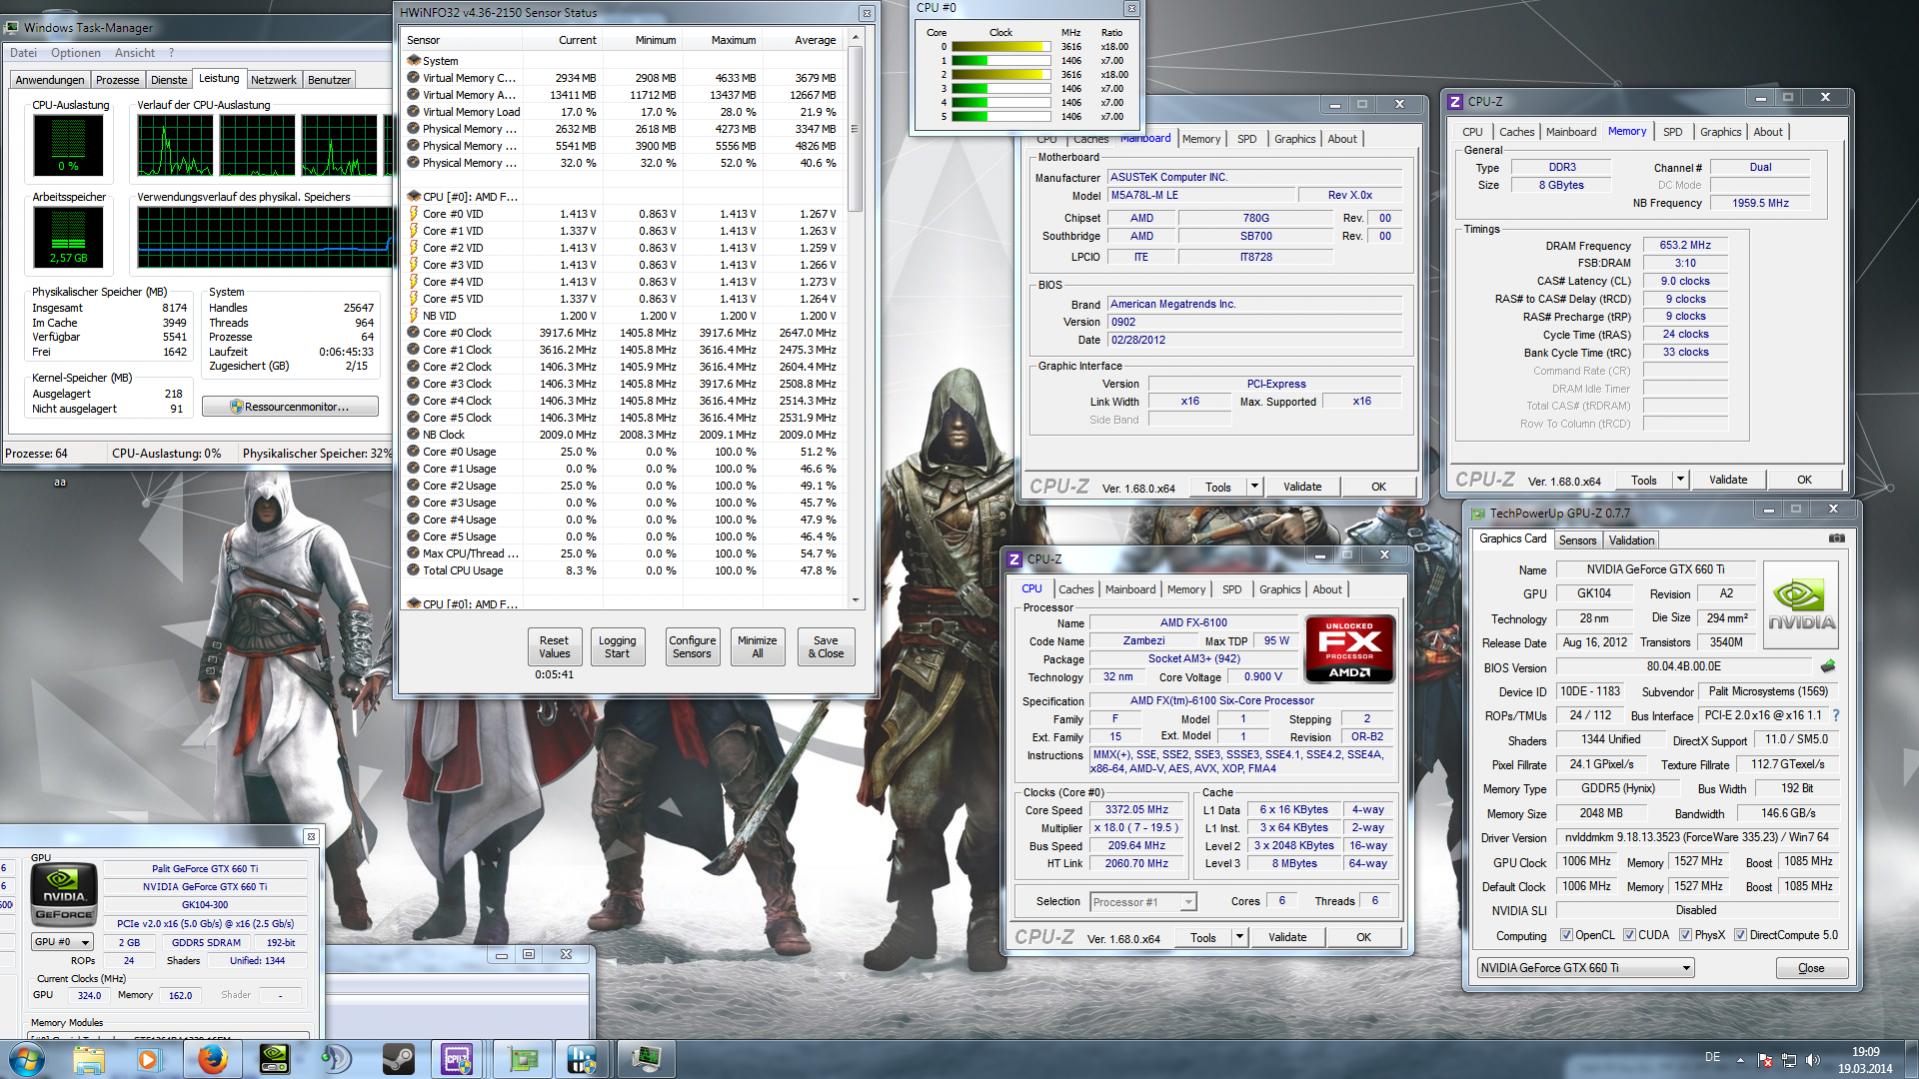Open Windows Explorer from the taskbar
This screenshot has width=1919, height=1079.
click(x=89, y=1059)
